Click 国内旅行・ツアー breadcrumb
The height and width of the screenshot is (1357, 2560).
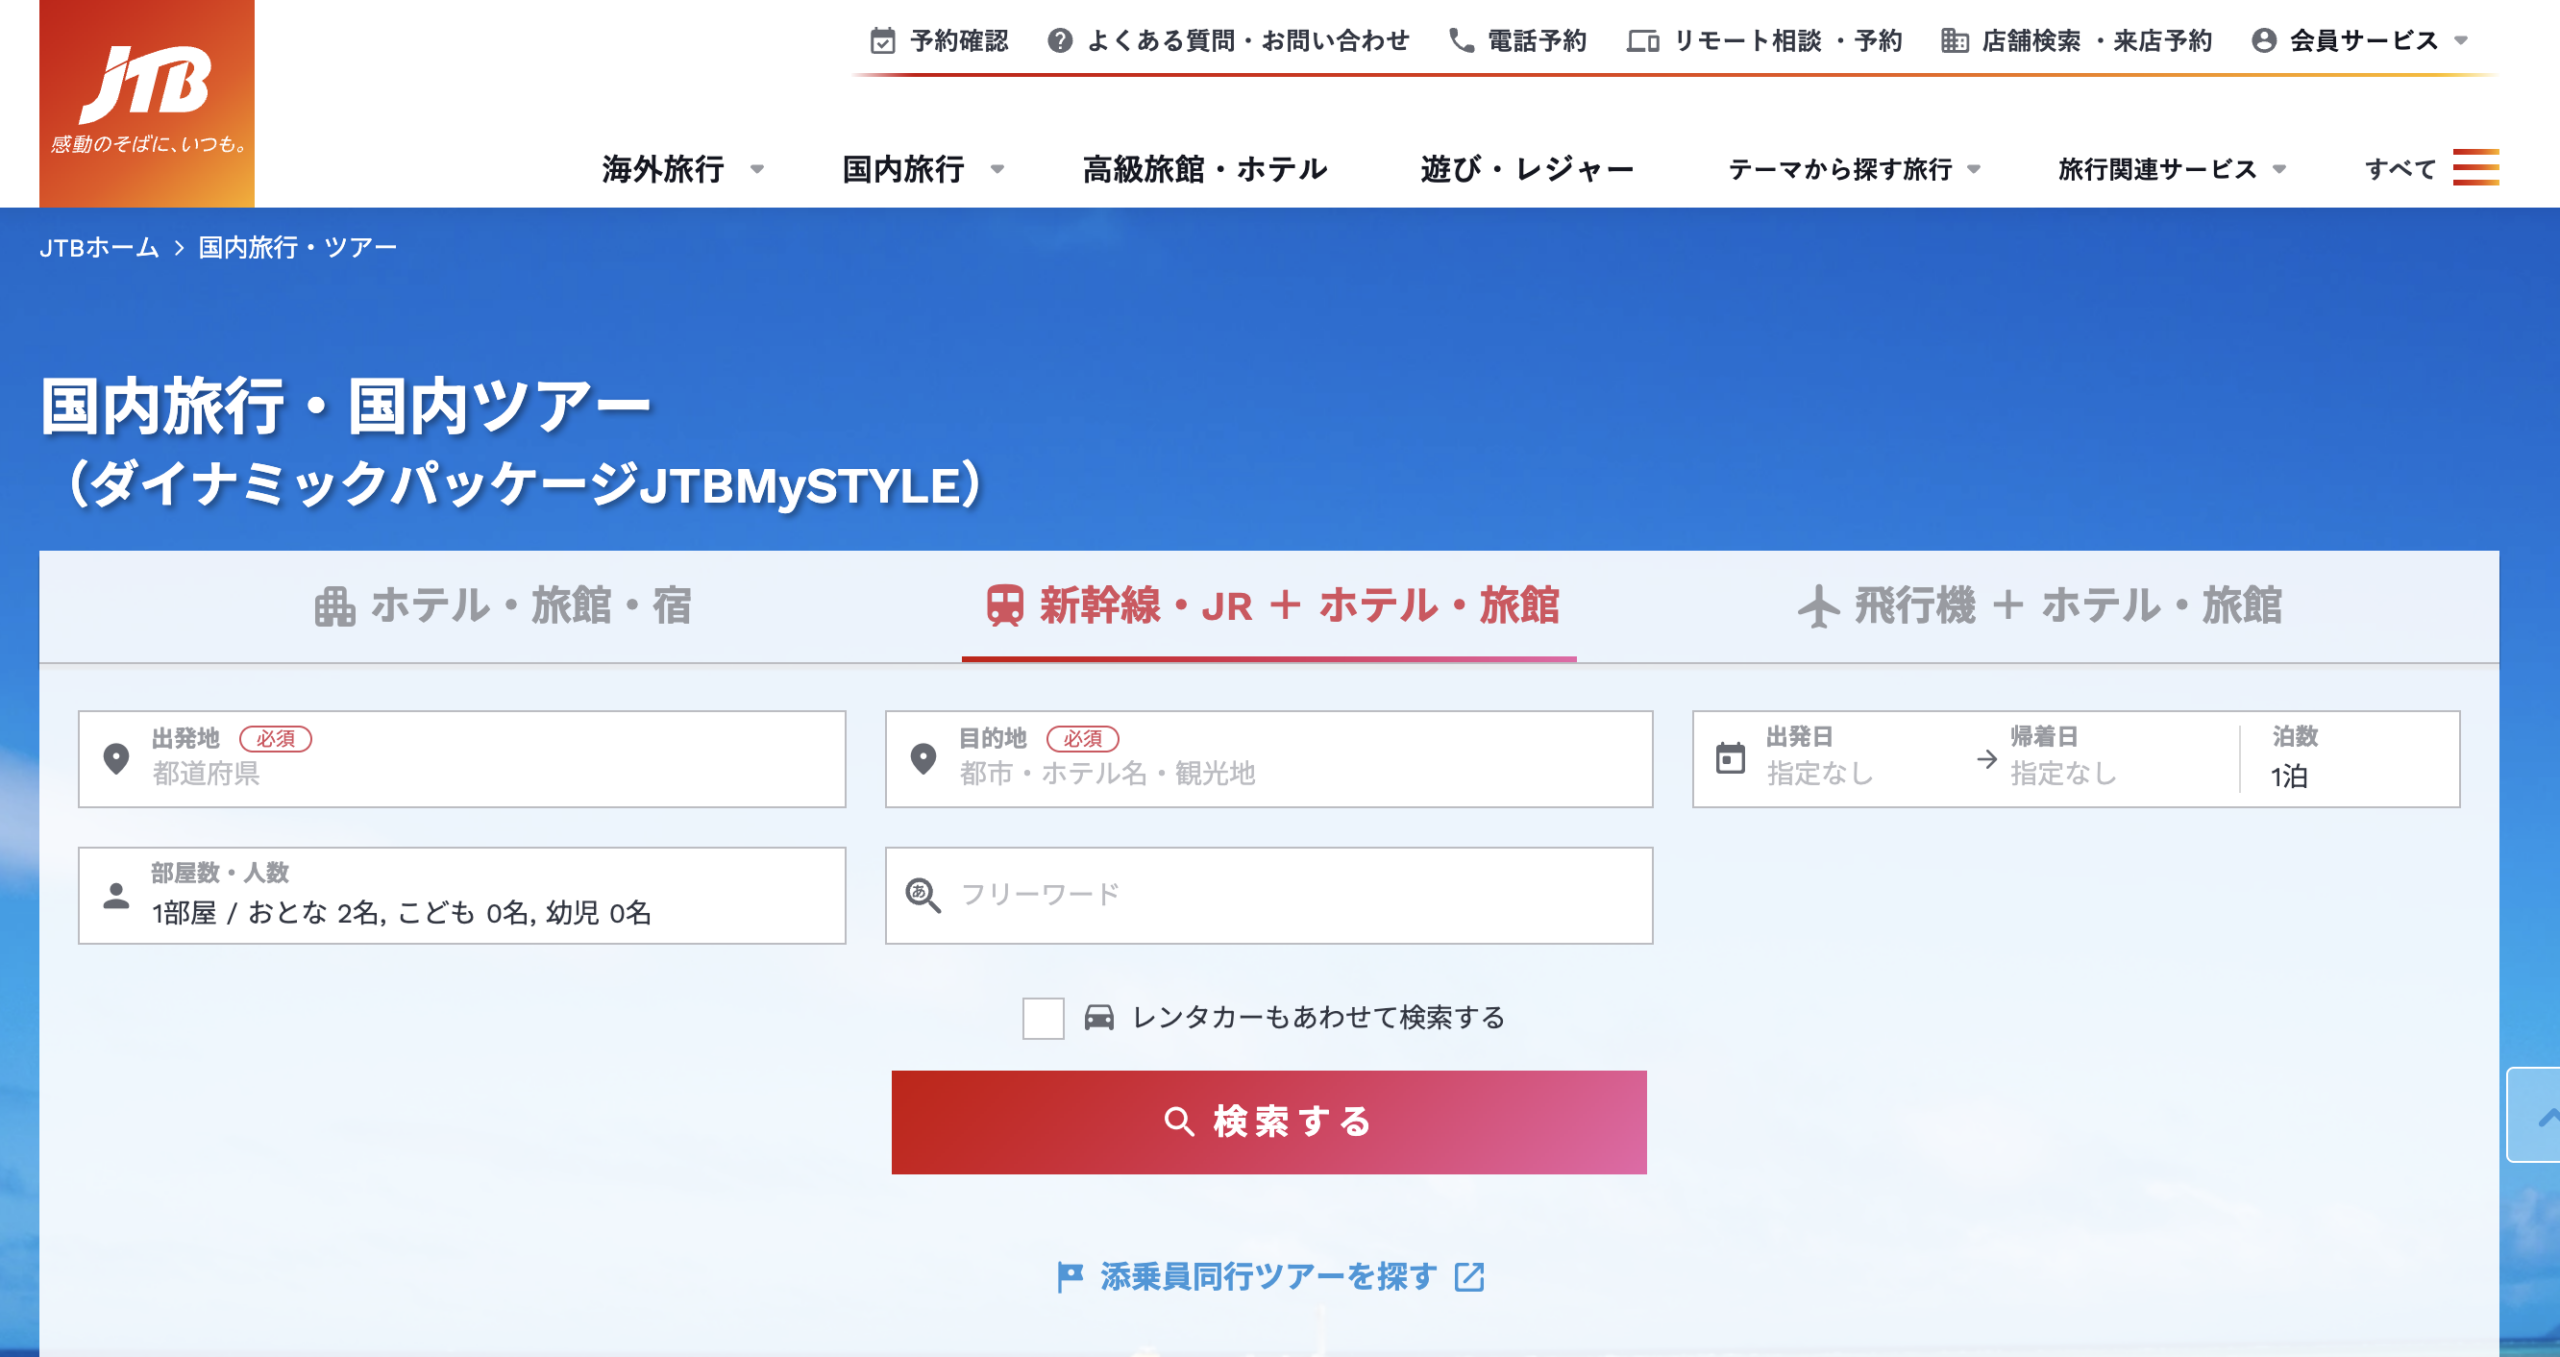pyautogui.click(x=297, y=248)
